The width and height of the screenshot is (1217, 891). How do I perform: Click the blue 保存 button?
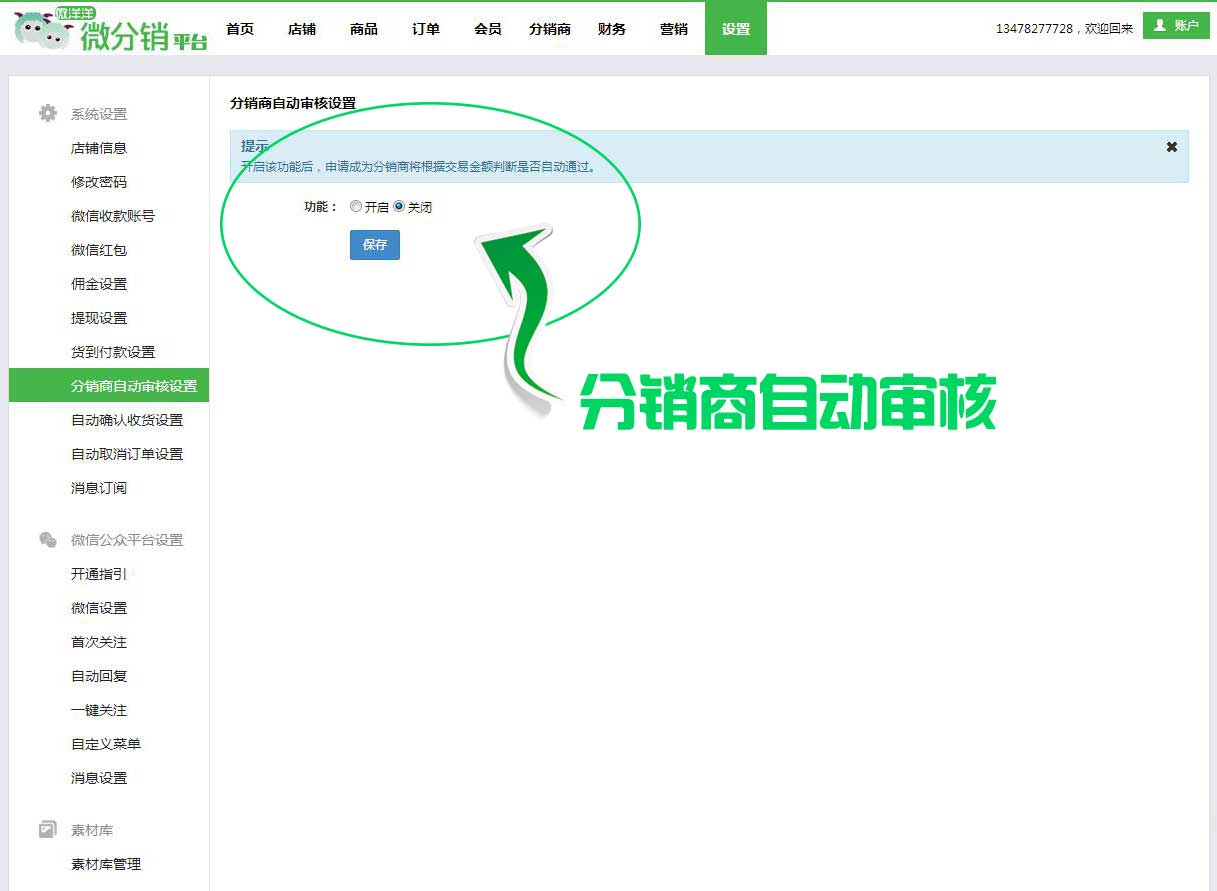pyautogui.click(x=375, y=245)
